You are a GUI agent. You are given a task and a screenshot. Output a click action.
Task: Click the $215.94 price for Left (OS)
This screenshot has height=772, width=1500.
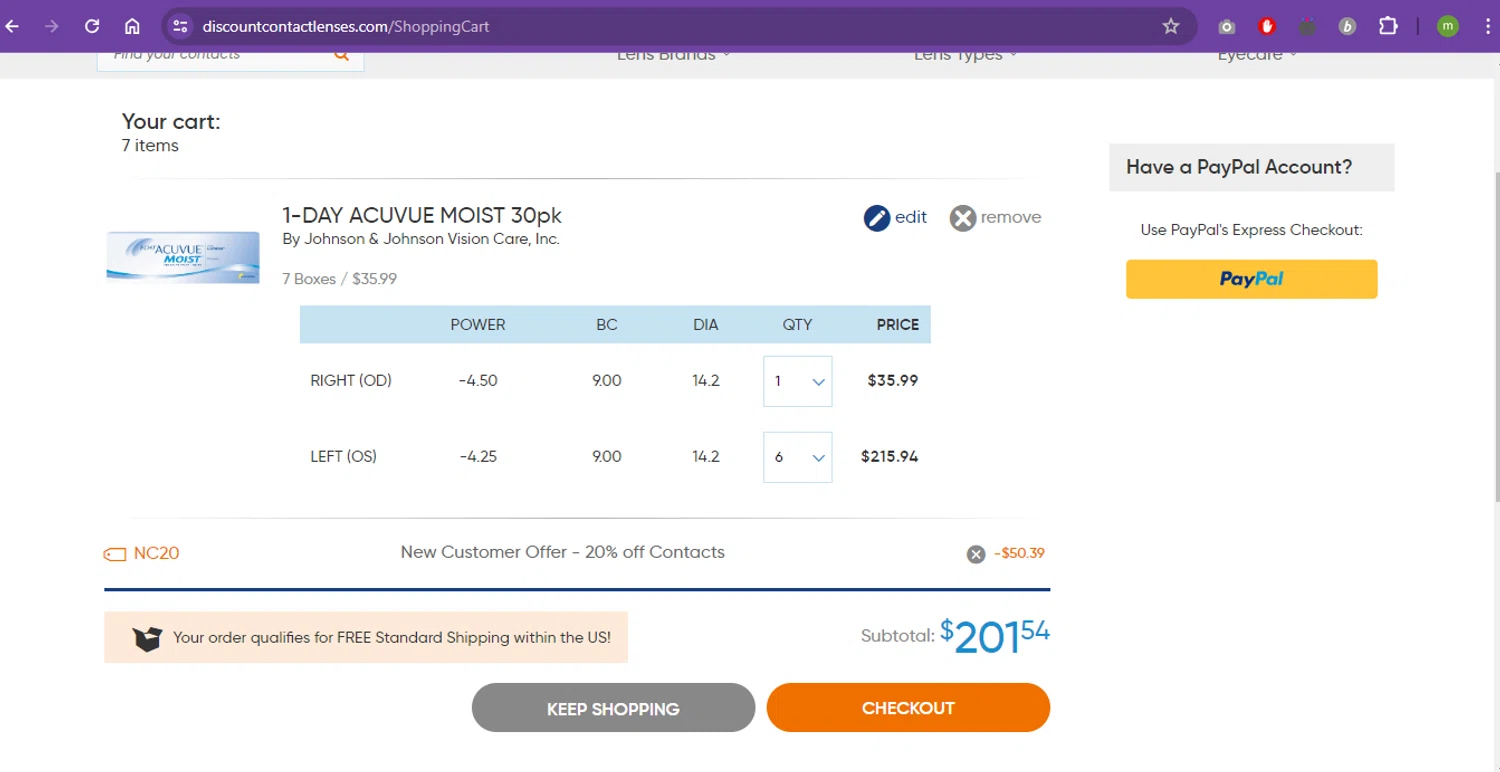pos(889,457)
